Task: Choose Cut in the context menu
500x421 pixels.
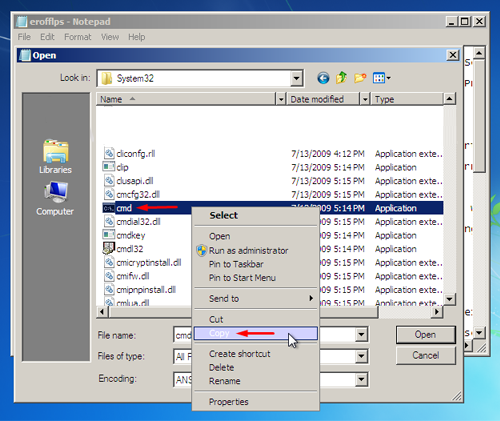Action: 256,319
